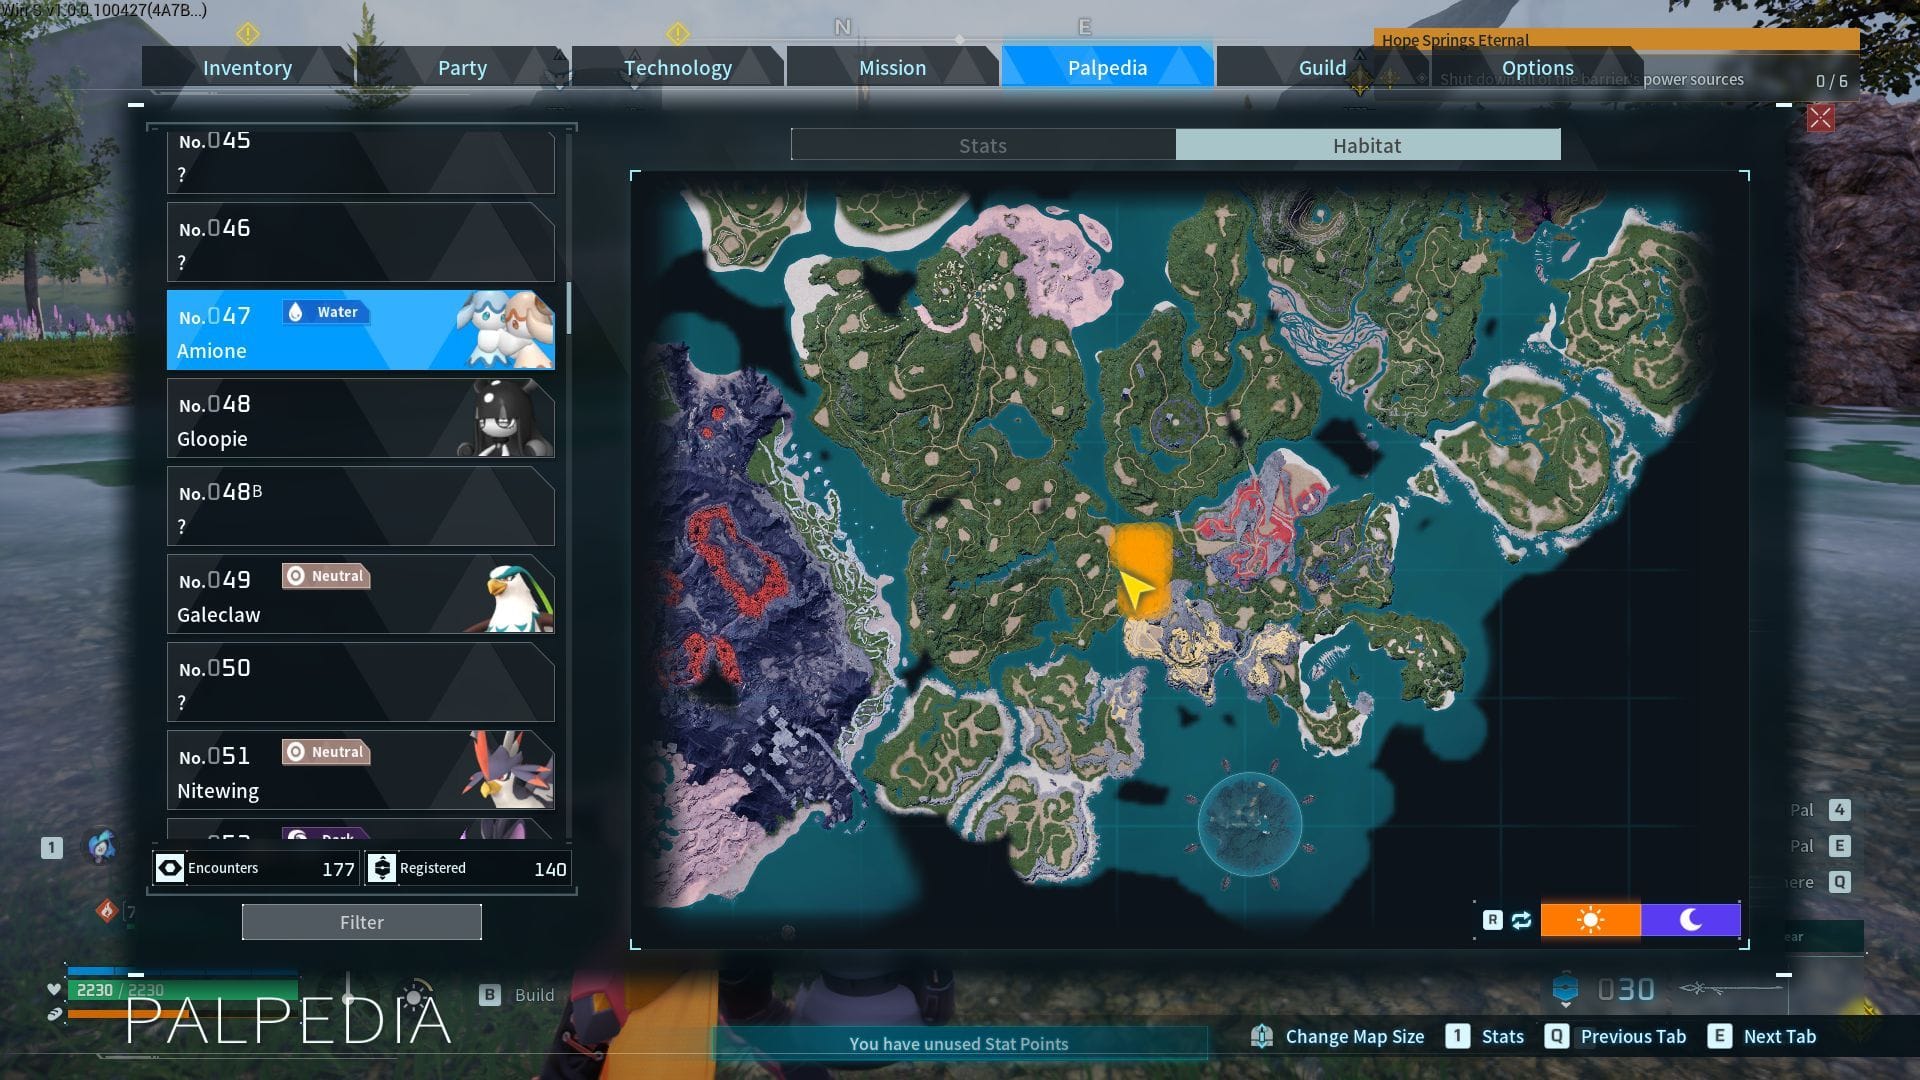Click the Encounters count 177
The height and width of the screenshot is (1080, 1920).
[x=338, y=869]
